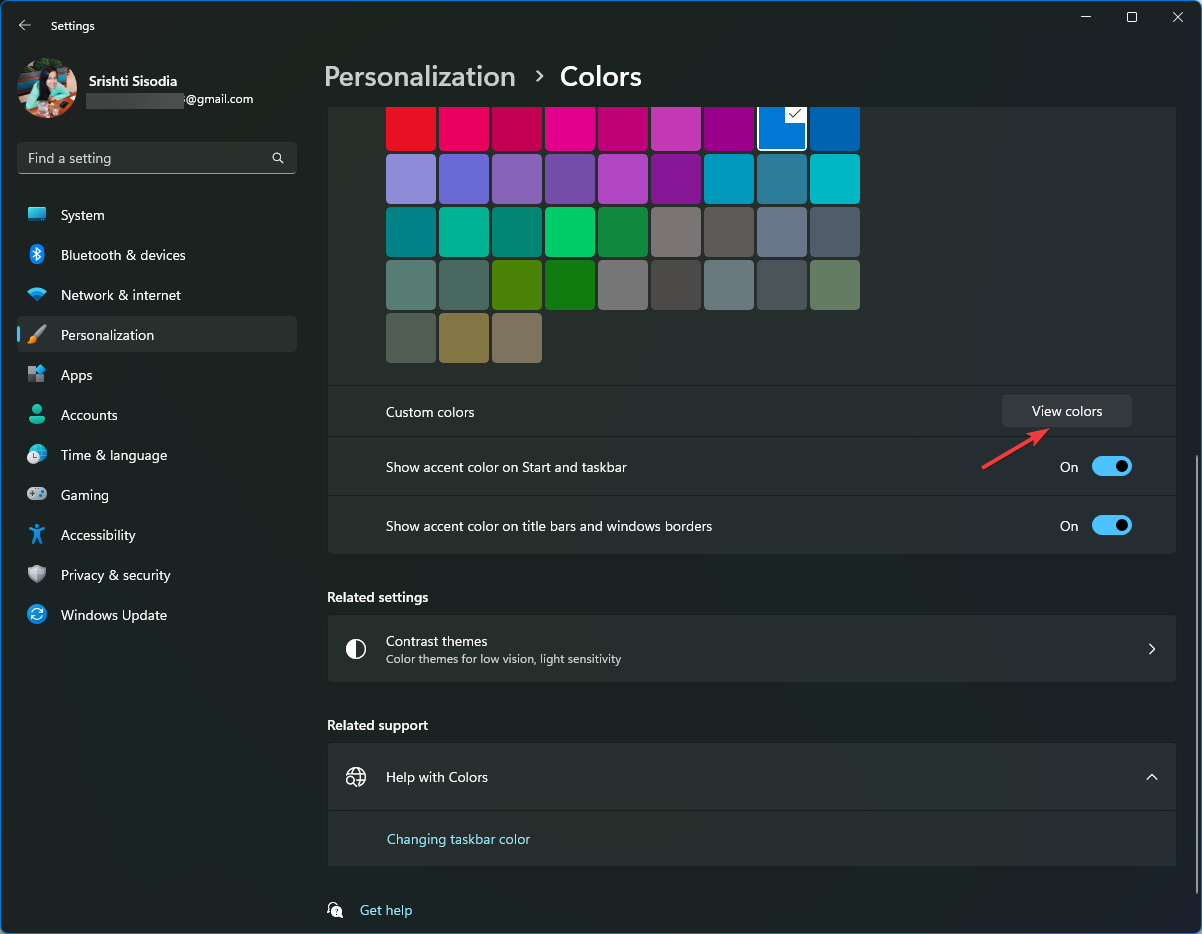Screen dimensions: 1202x934
Task: Click the Get help link
Action: point(386,910)
